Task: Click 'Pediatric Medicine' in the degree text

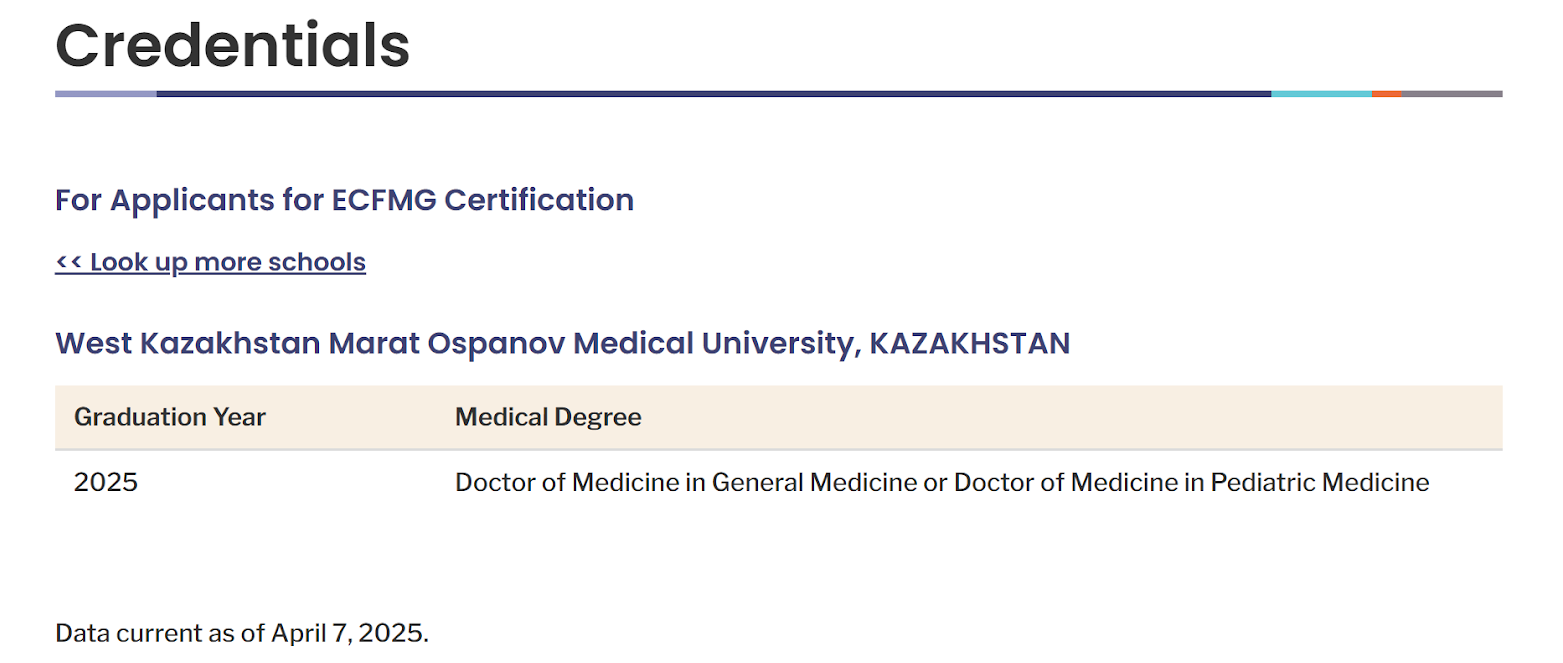Action: [1320, 483]
